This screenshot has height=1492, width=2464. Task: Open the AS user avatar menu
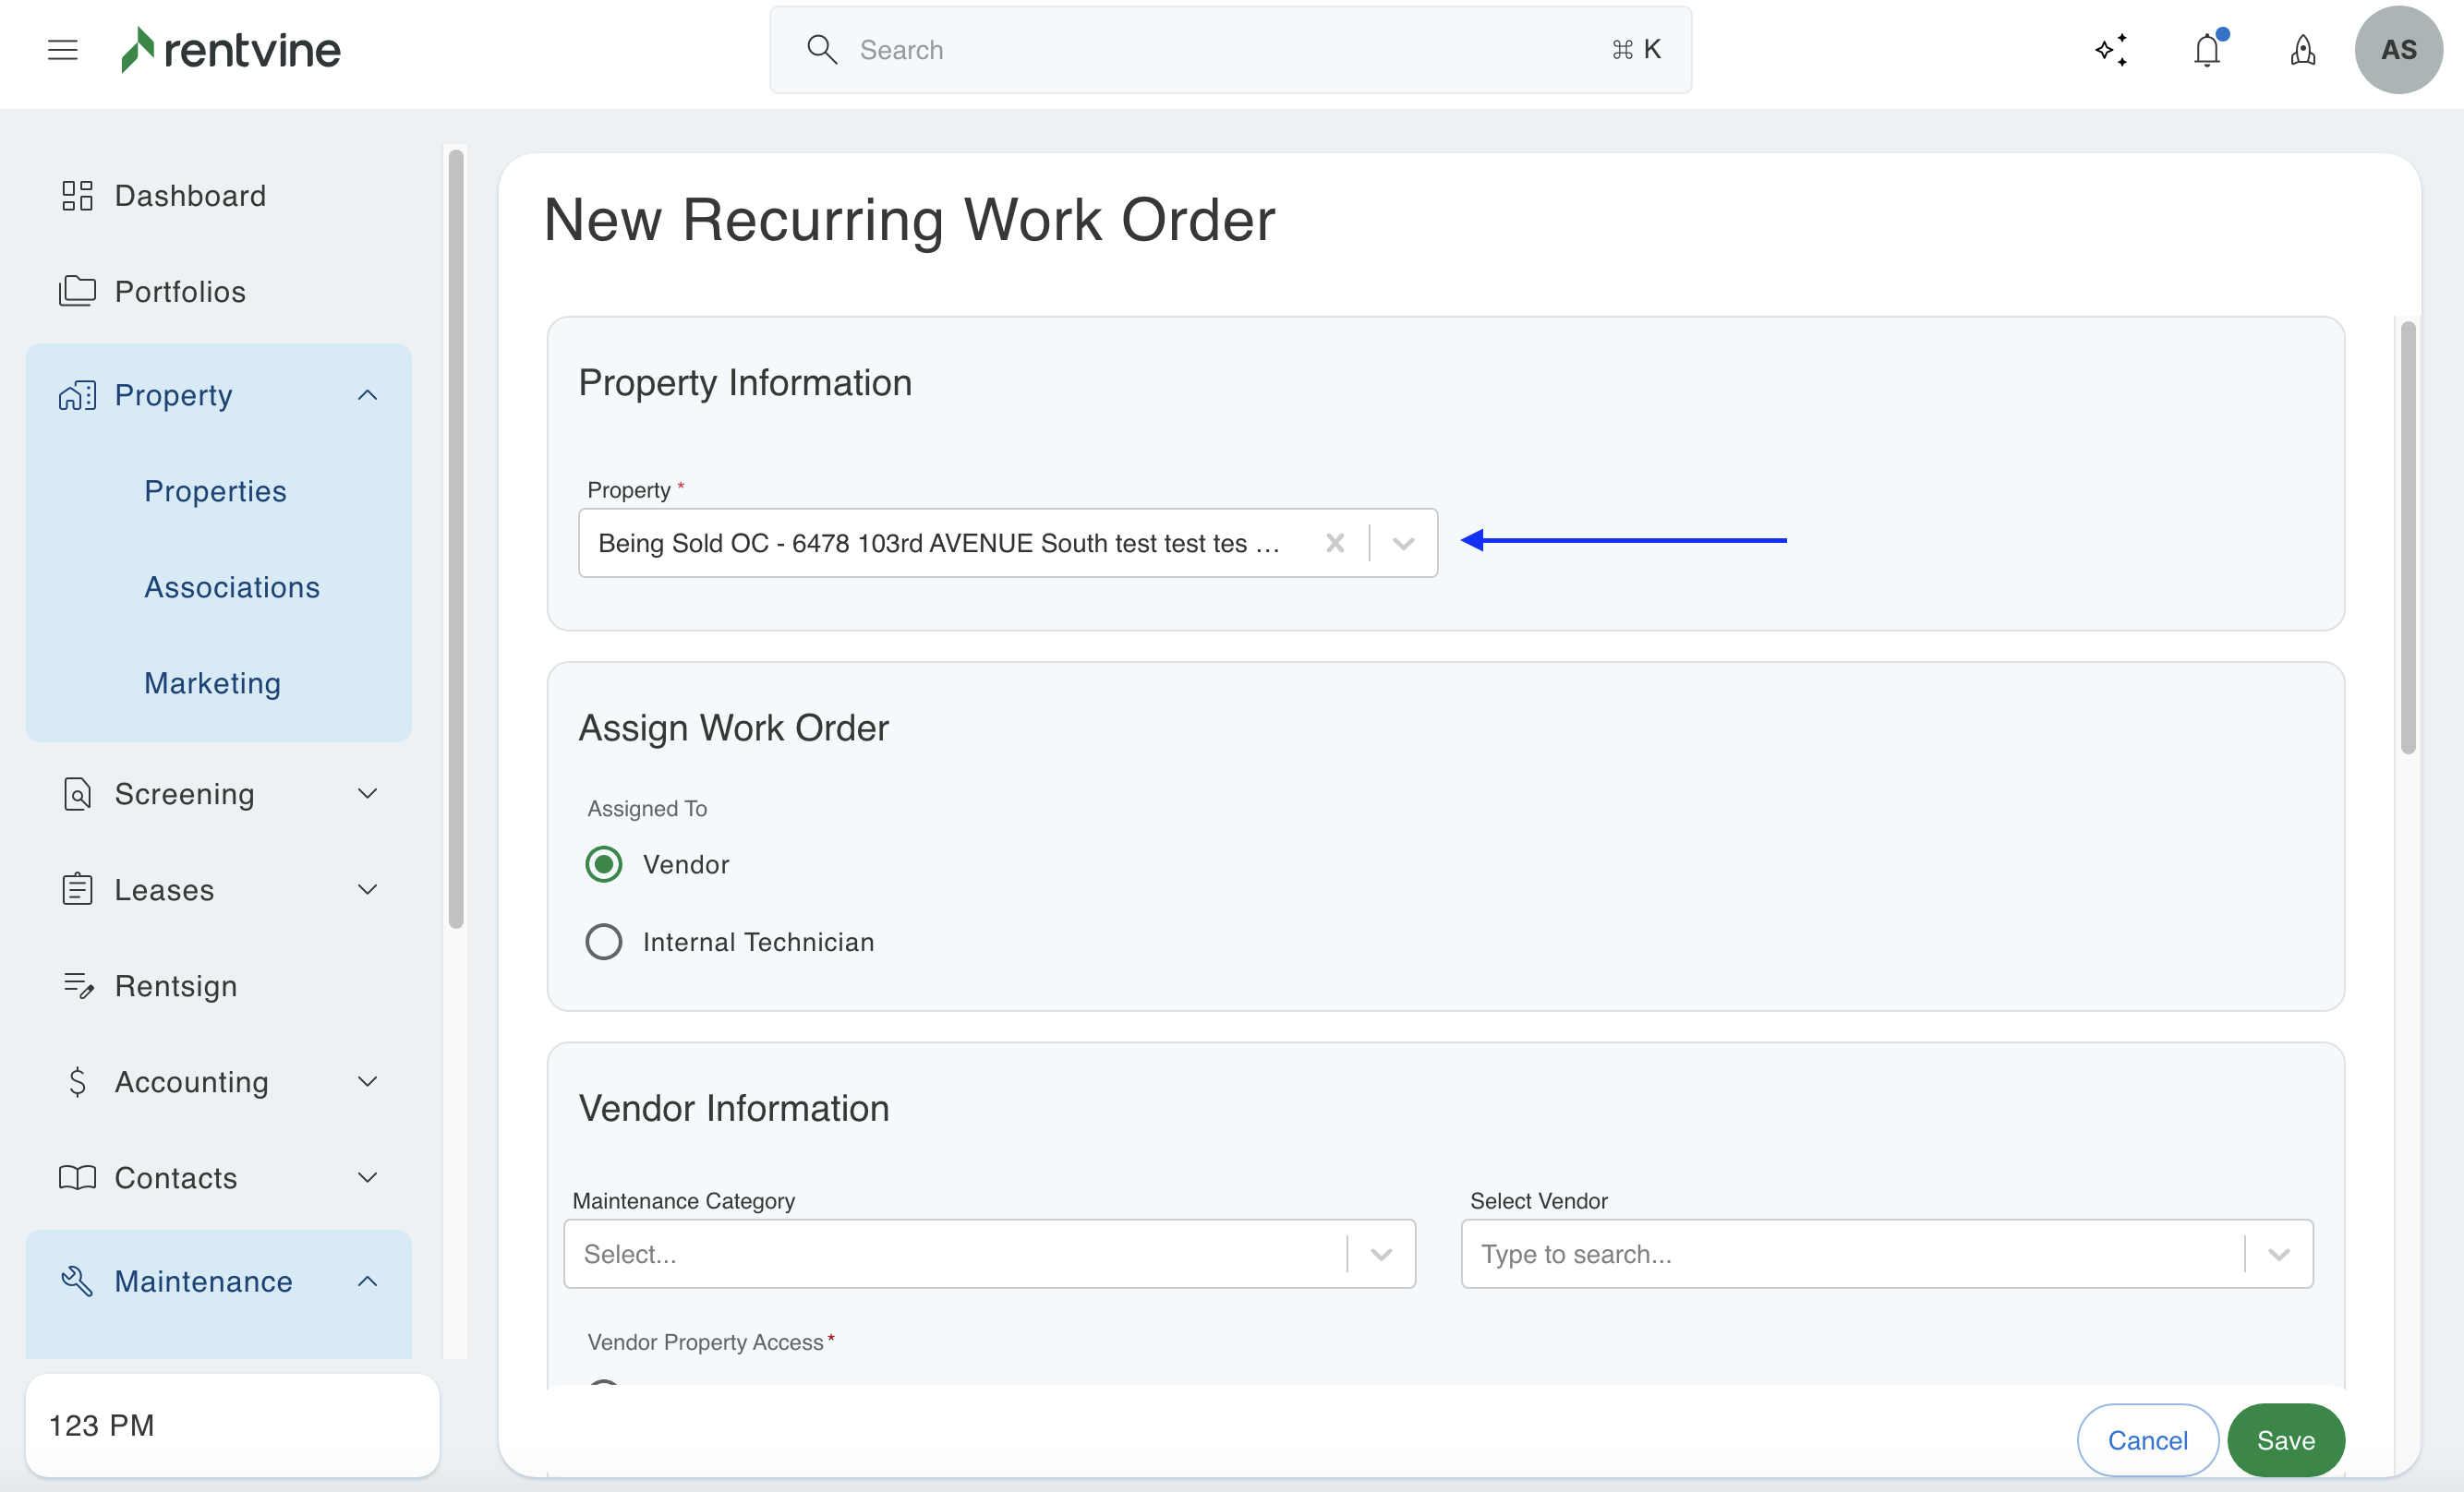[x=2398, y=49]
